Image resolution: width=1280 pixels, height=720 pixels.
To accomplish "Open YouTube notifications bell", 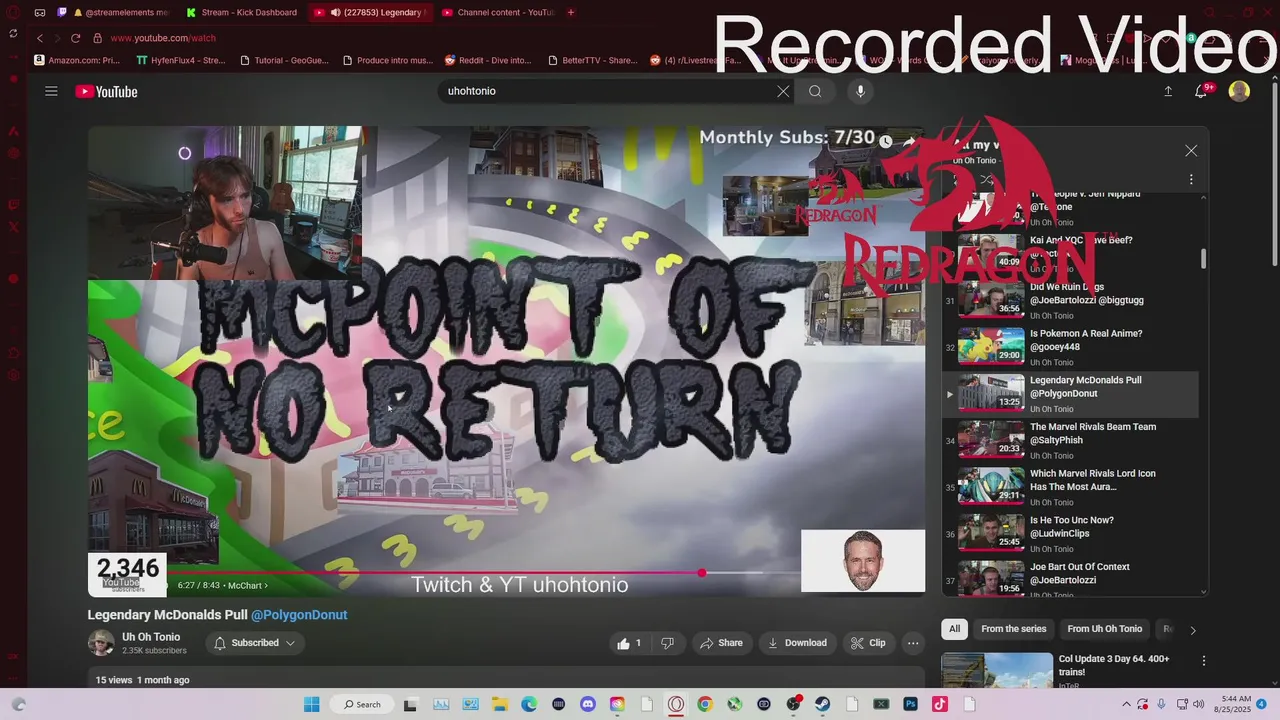I will tap(1202, 91).
